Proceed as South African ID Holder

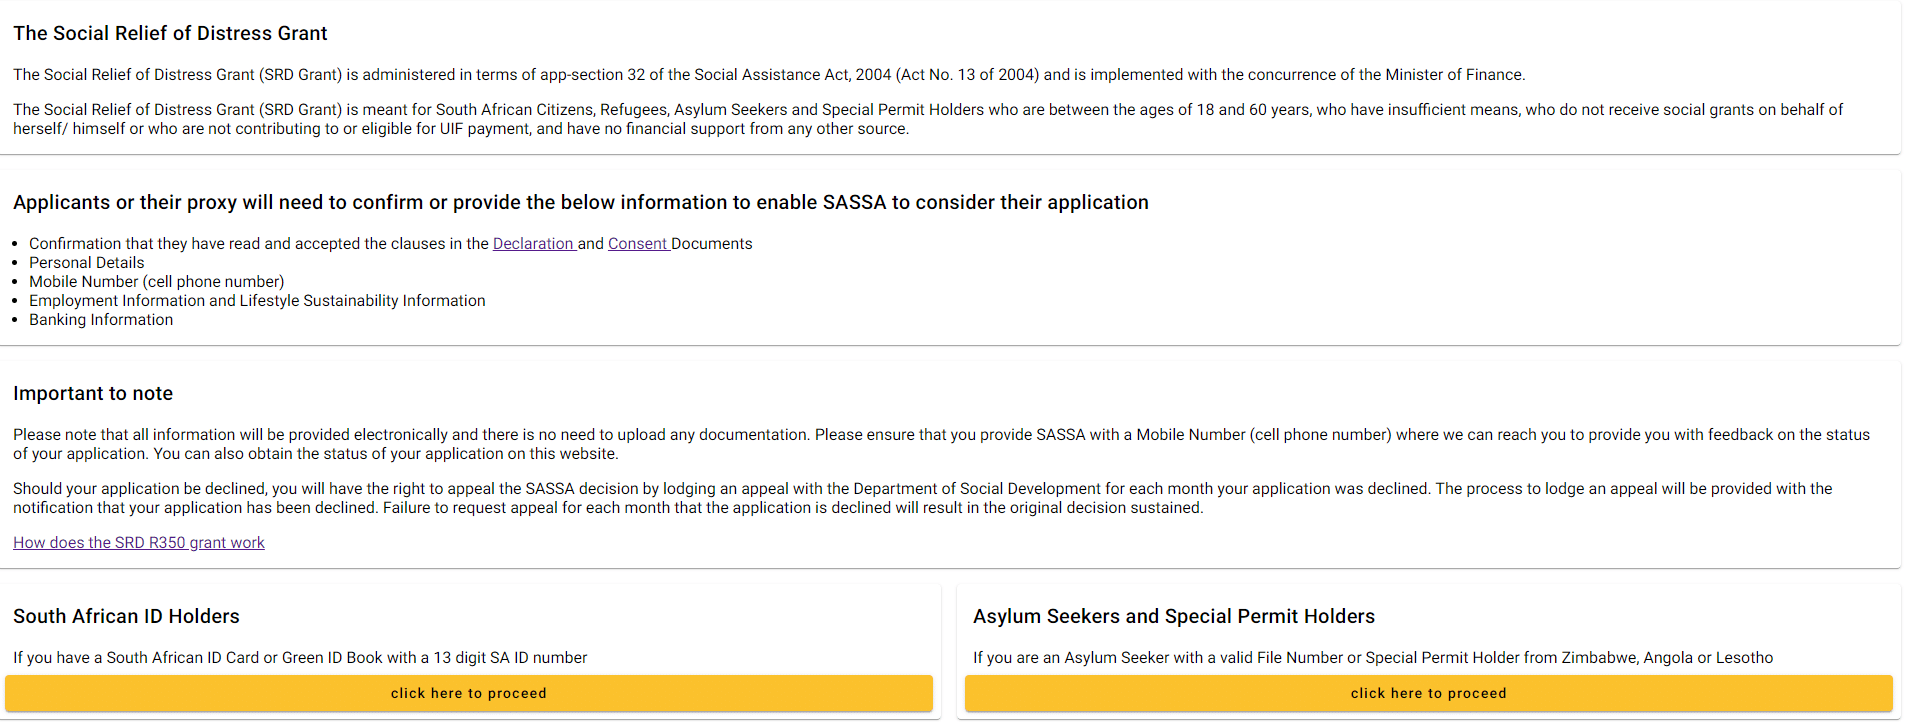coord(468,693)
